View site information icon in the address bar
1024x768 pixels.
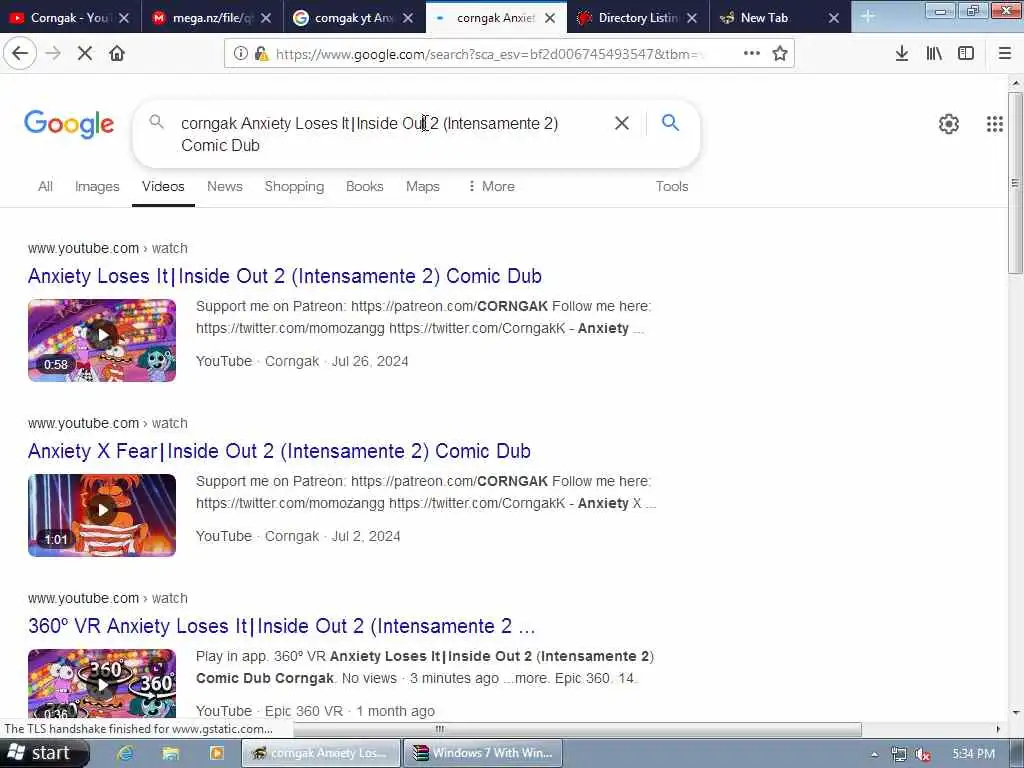[240, 54]
